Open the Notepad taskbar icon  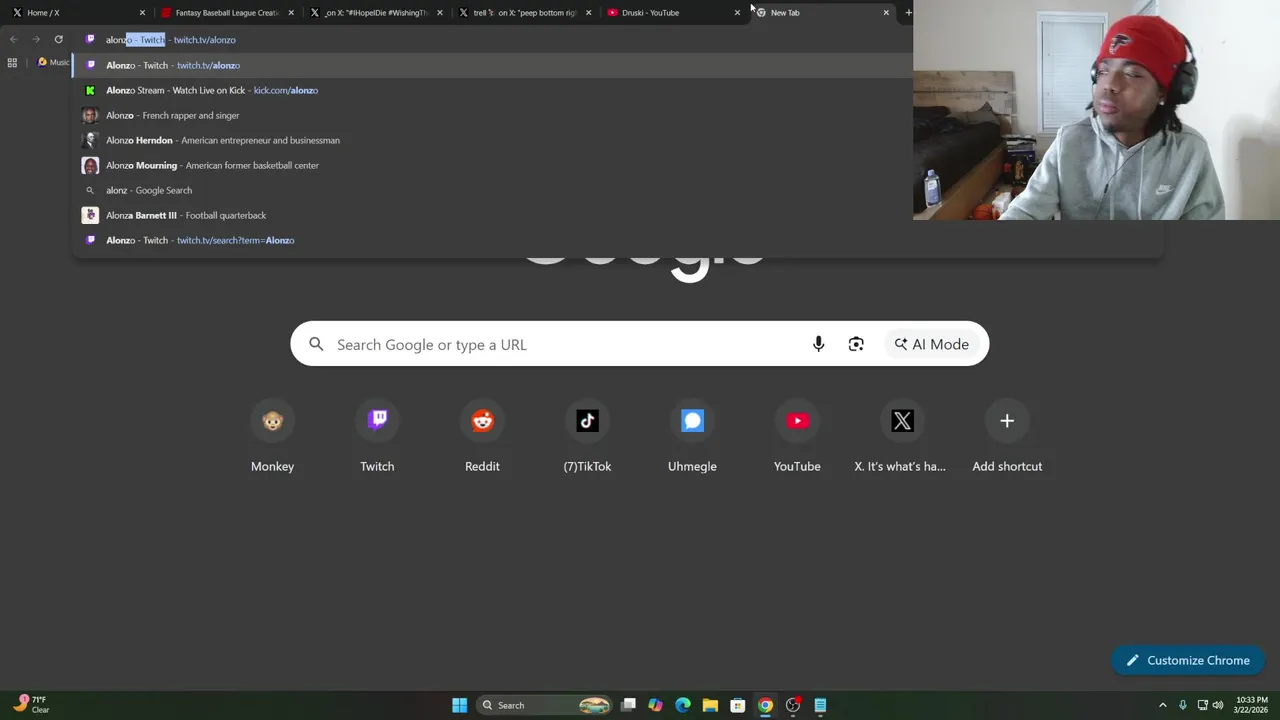(820, 705)
